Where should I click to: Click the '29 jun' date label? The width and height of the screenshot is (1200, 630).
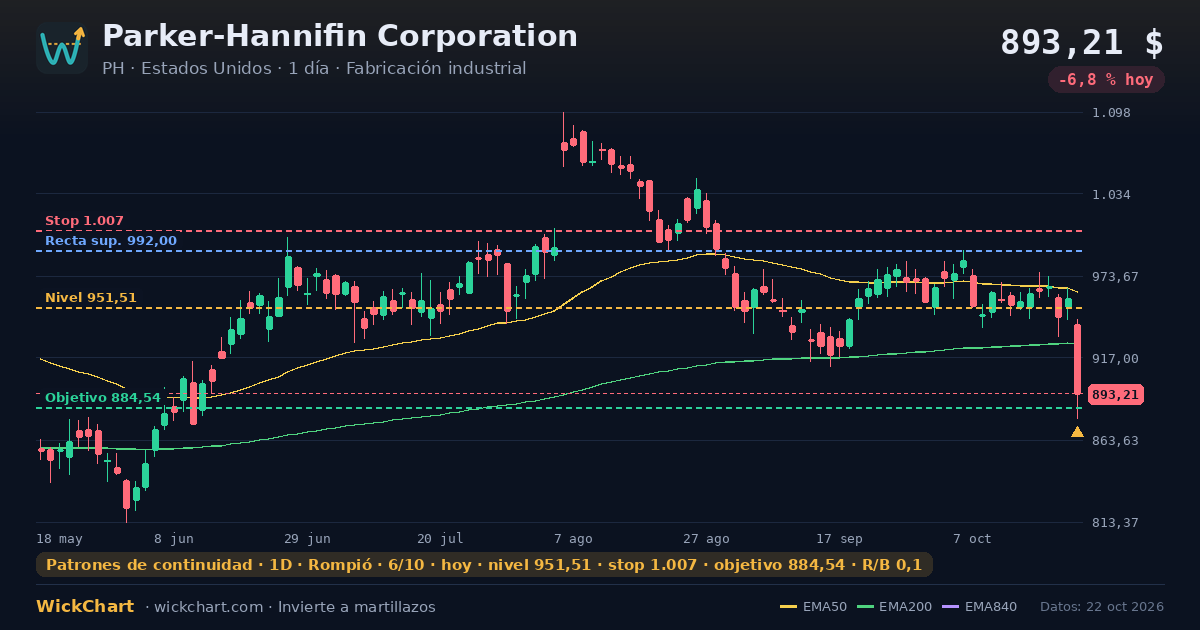[x=308, y=539]
